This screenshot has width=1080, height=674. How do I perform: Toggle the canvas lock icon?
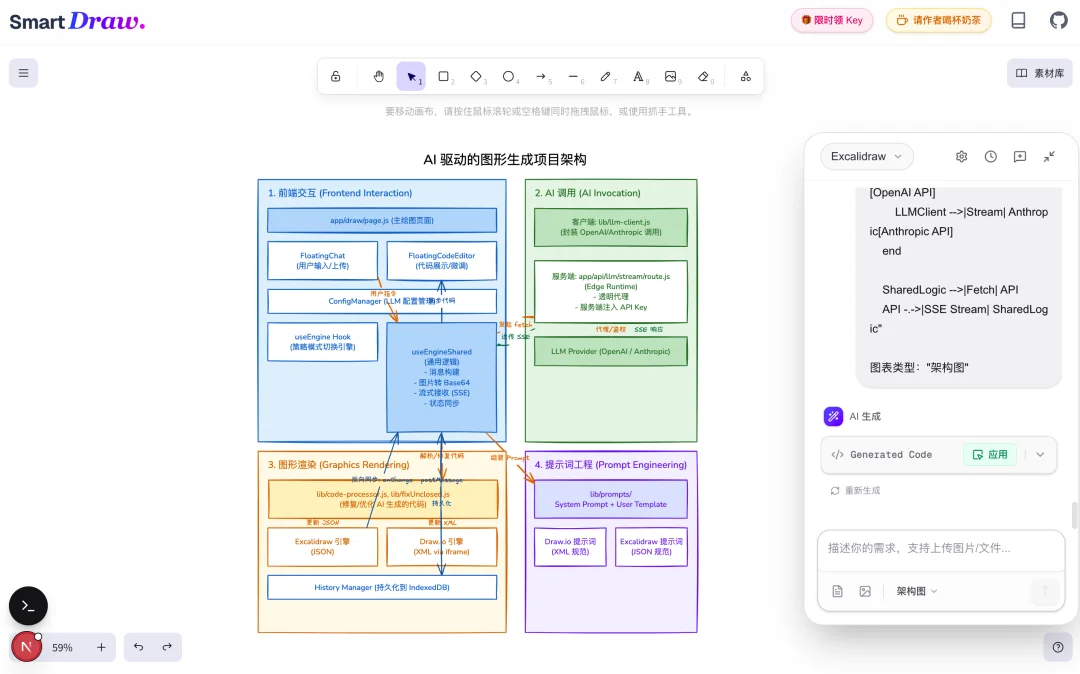pos(336,76)
